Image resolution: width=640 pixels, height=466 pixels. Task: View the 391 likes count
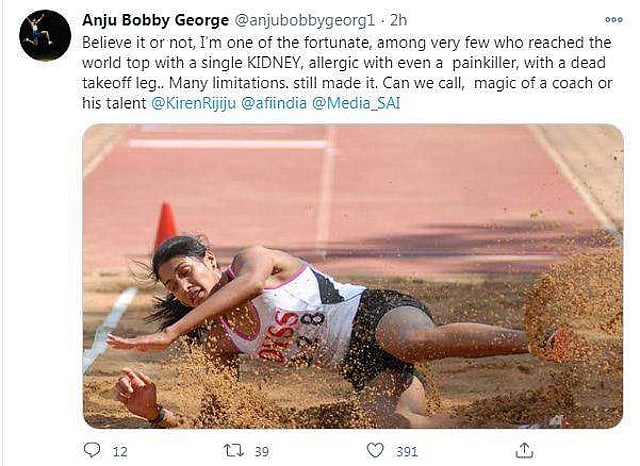click(407, 452)
